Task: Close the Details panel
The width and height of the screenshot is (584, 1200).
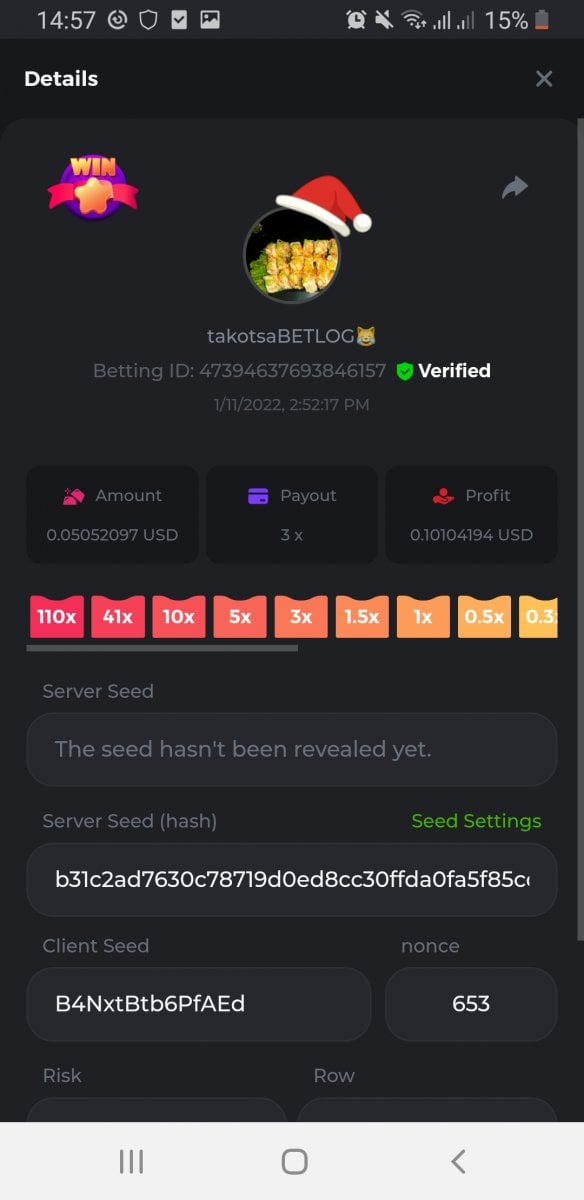Action: coord(544,79)
